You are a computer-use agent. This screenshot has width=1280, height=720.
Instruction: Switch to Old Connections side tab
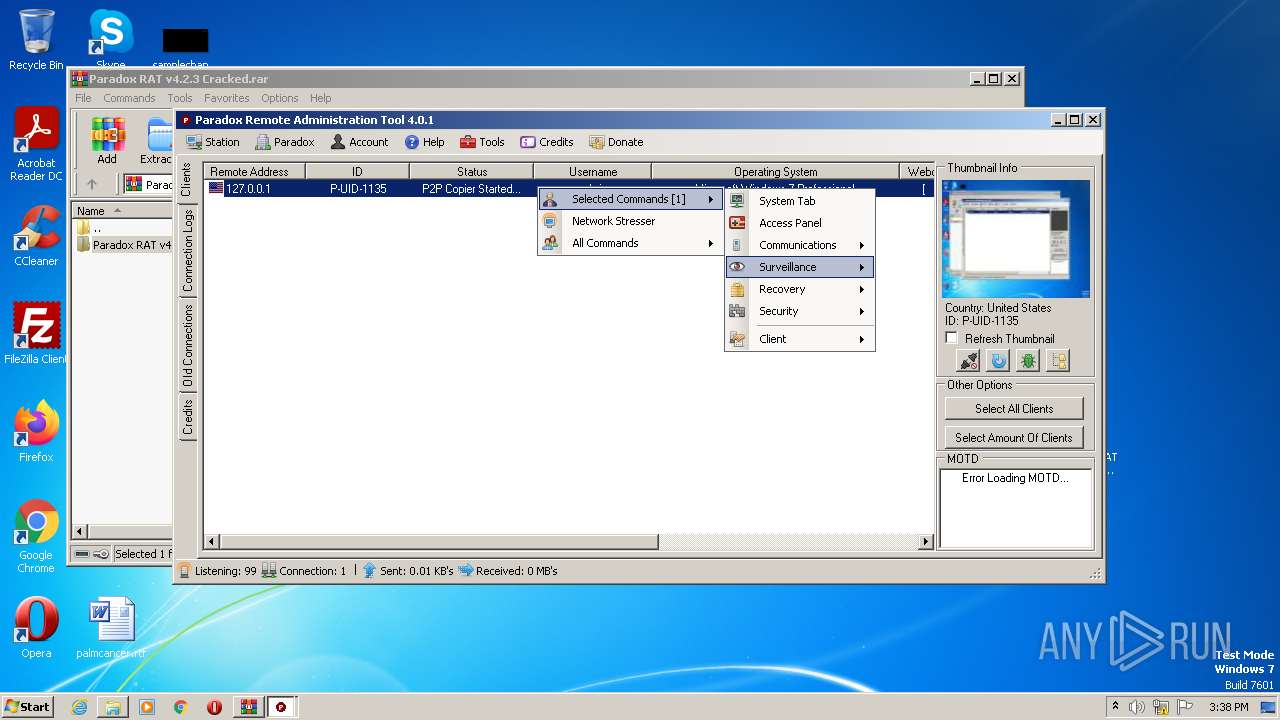click(x=187, y=345)
